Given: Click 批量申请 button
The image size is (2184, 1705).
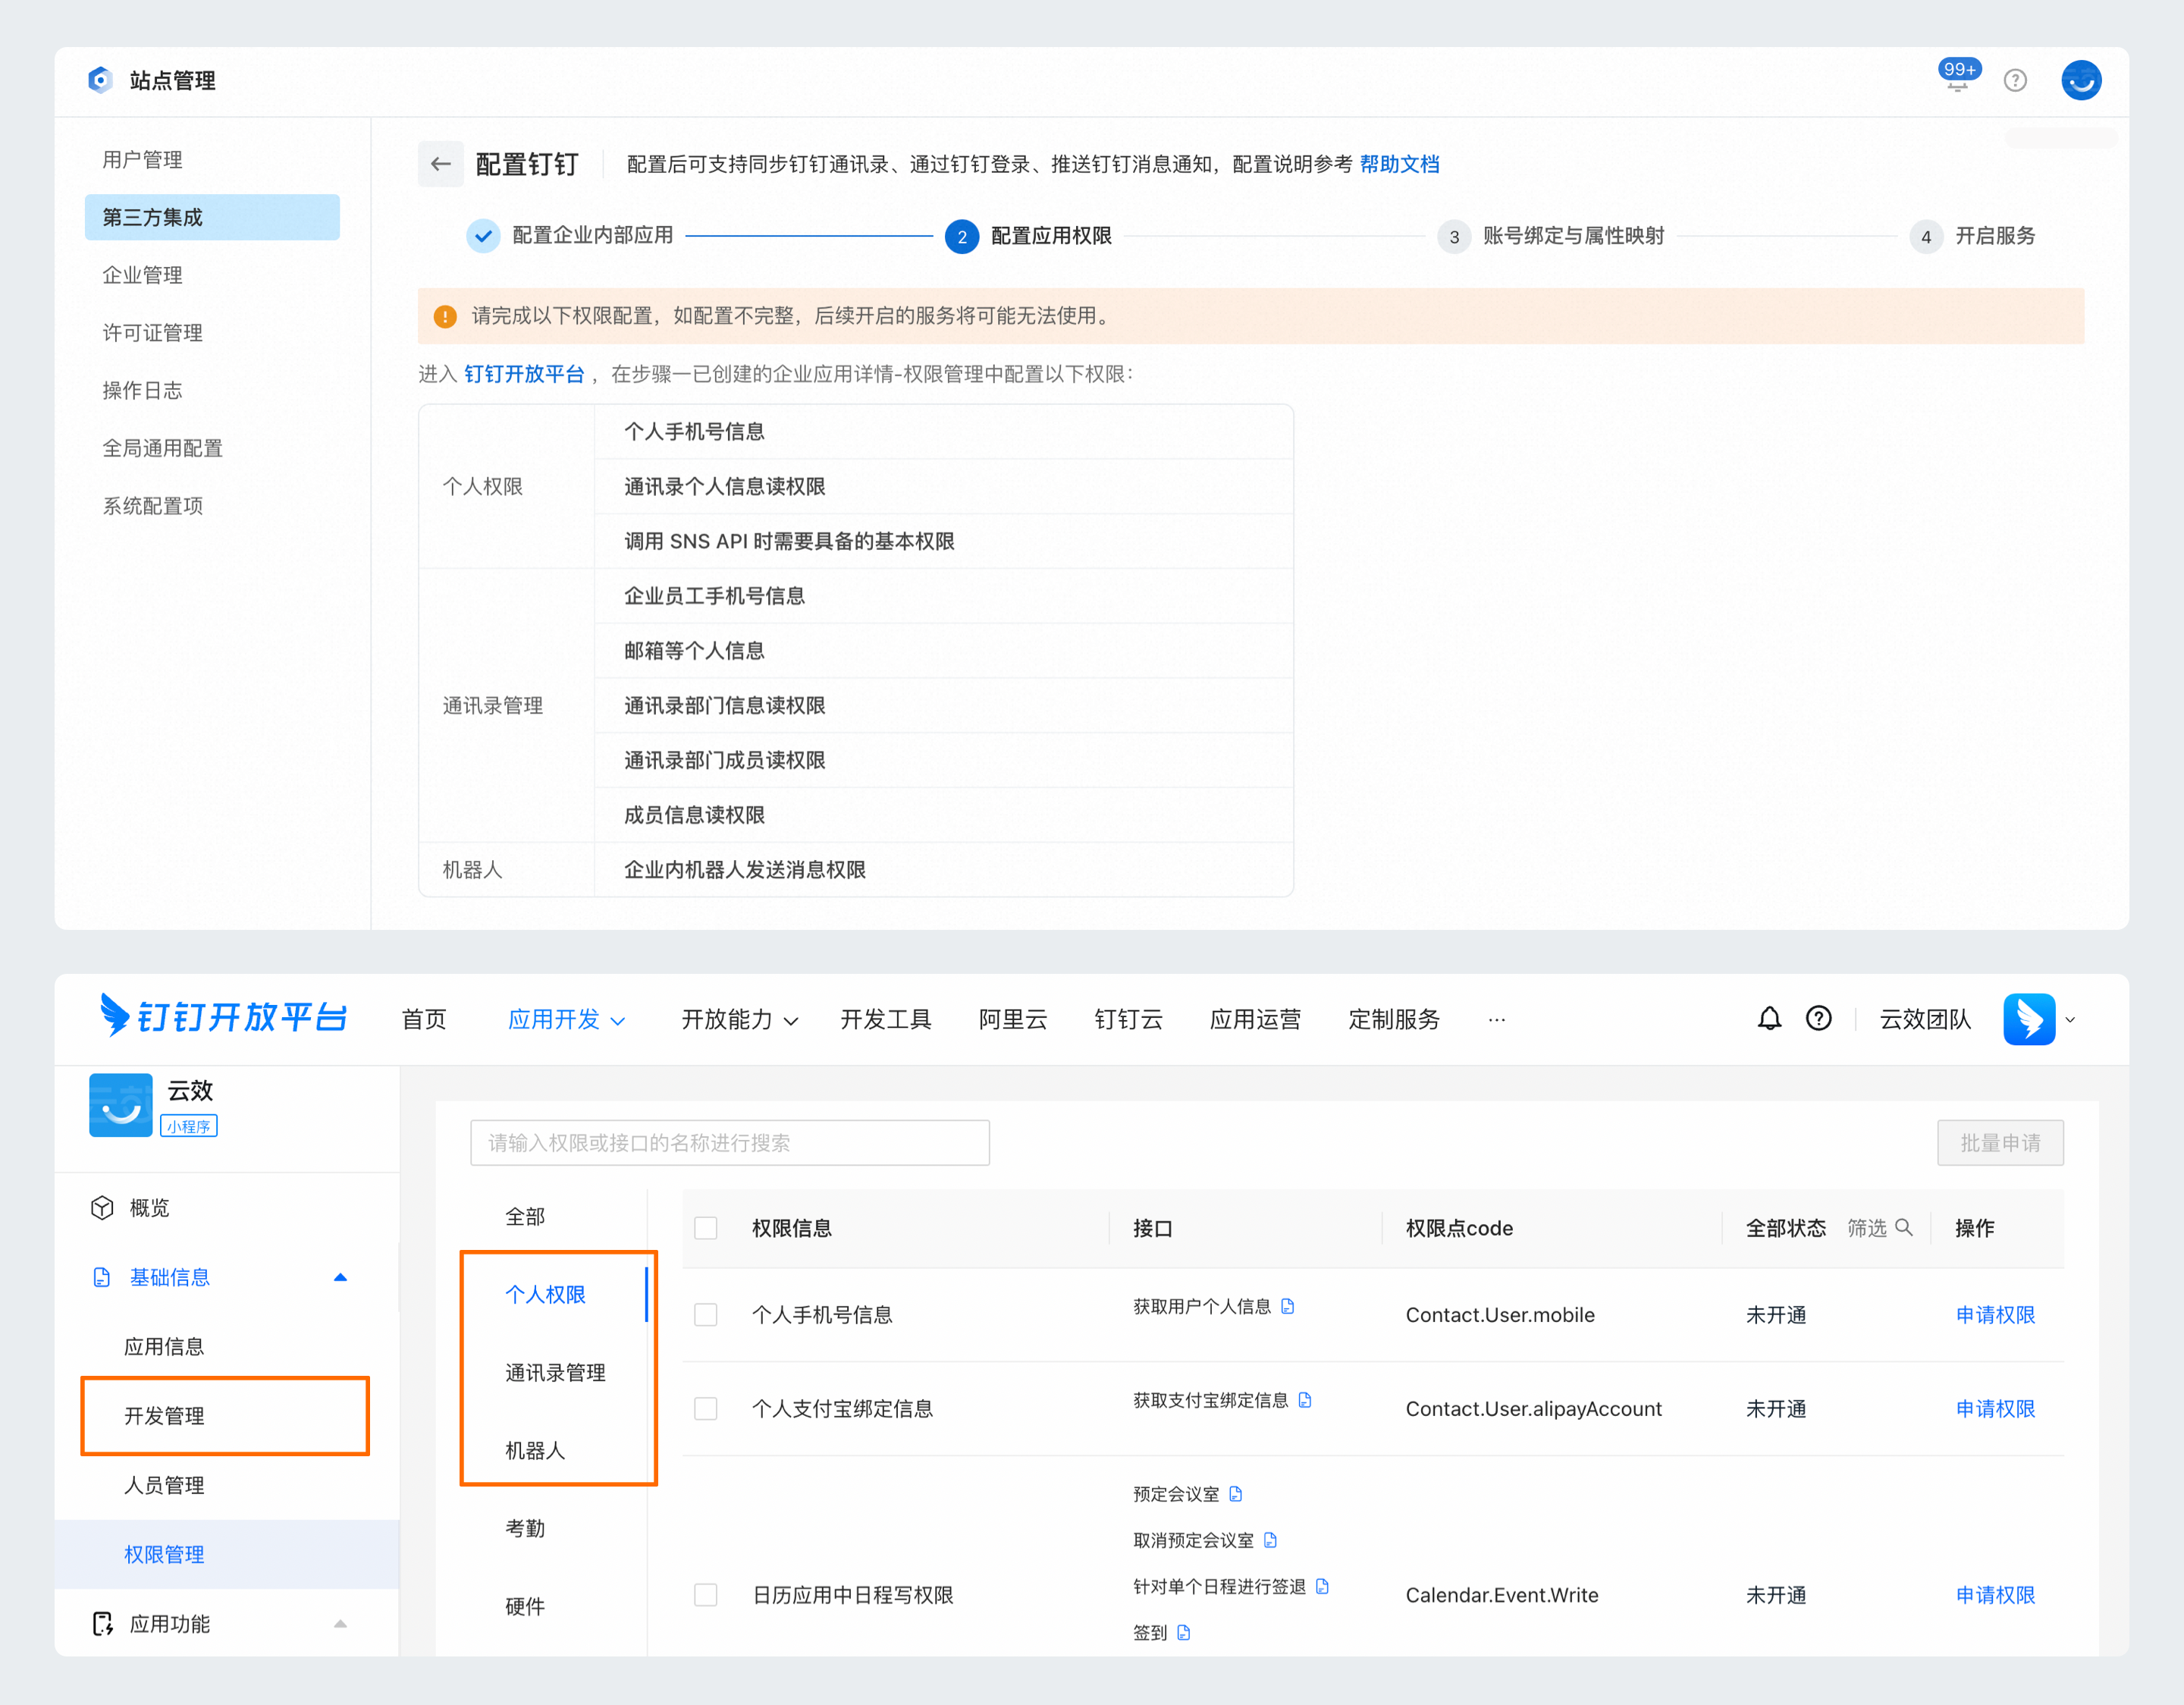Looking at the screenshot, I should pyautogui.click(x=2000, y=1143).
